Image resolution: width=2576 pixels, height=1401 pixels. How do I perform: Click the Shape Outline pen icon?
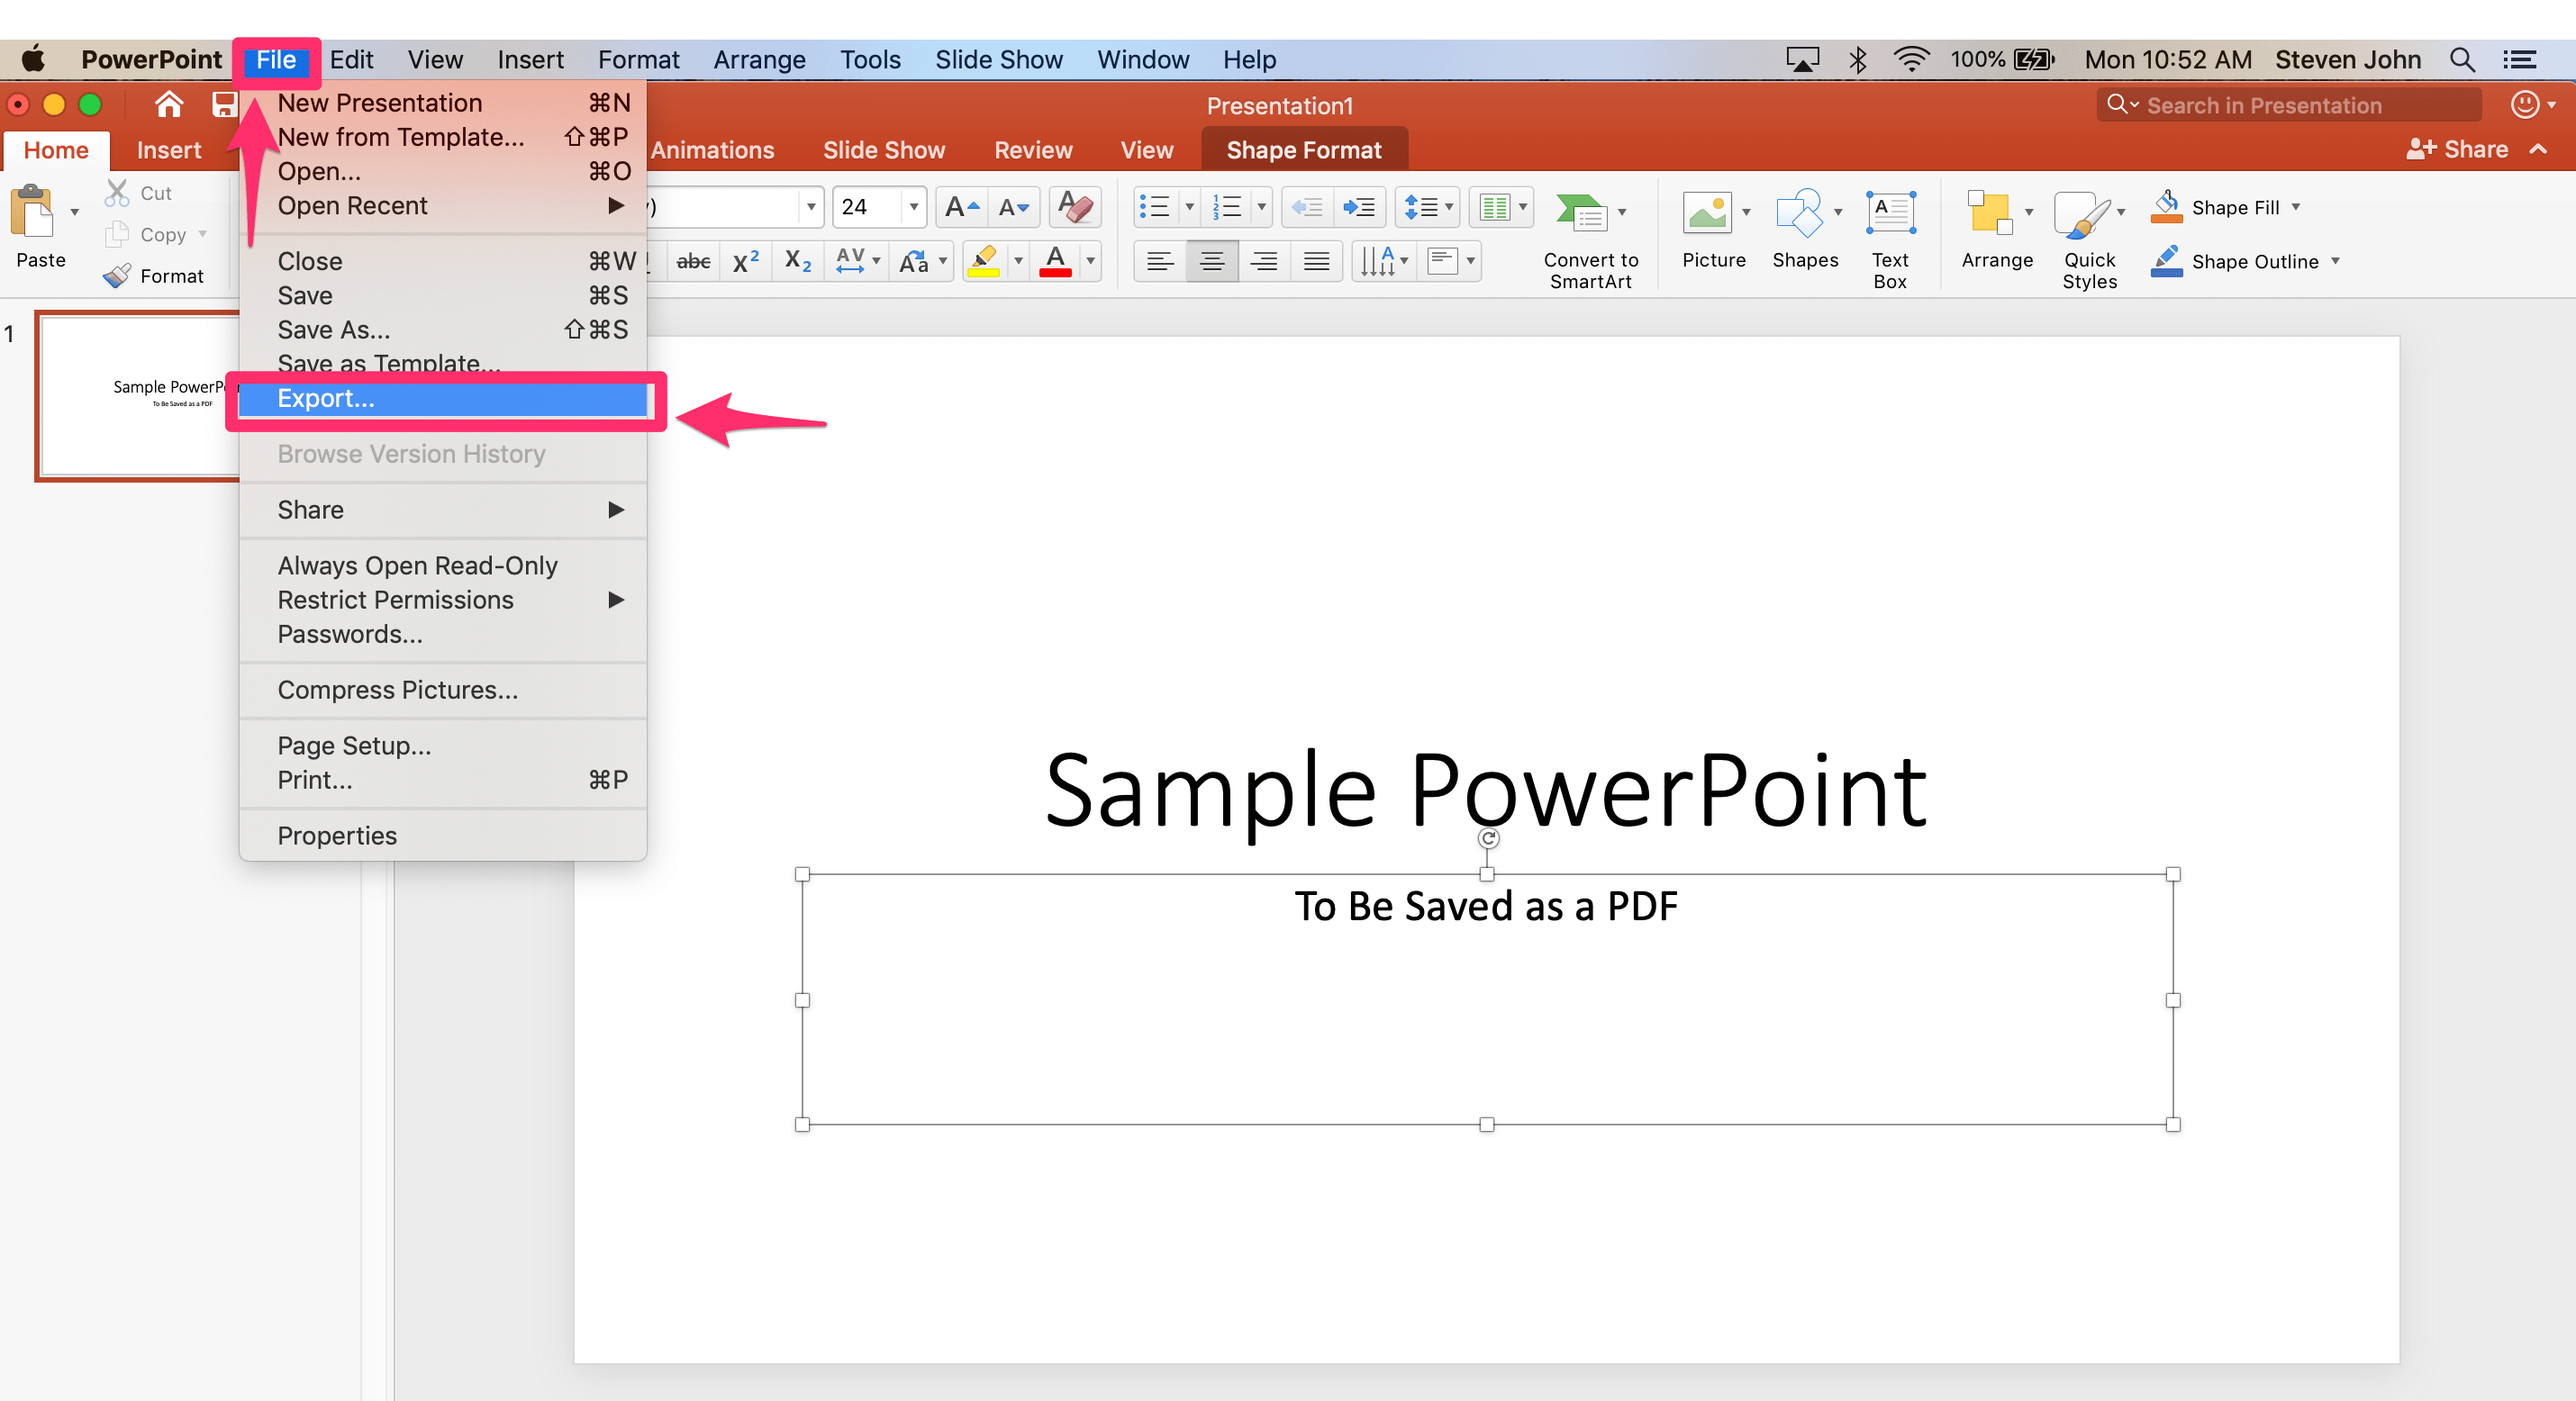(2166, 261)
